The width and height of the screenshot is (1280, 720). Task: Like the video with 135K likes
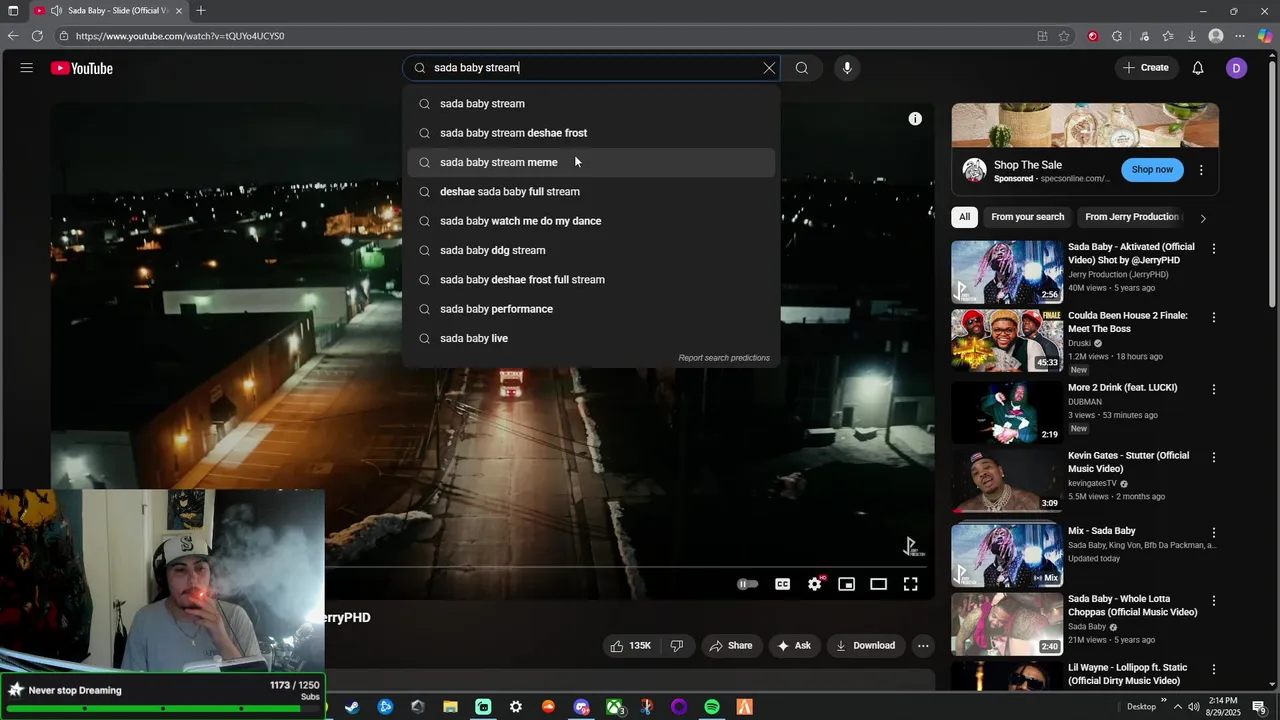click(631, 646)
